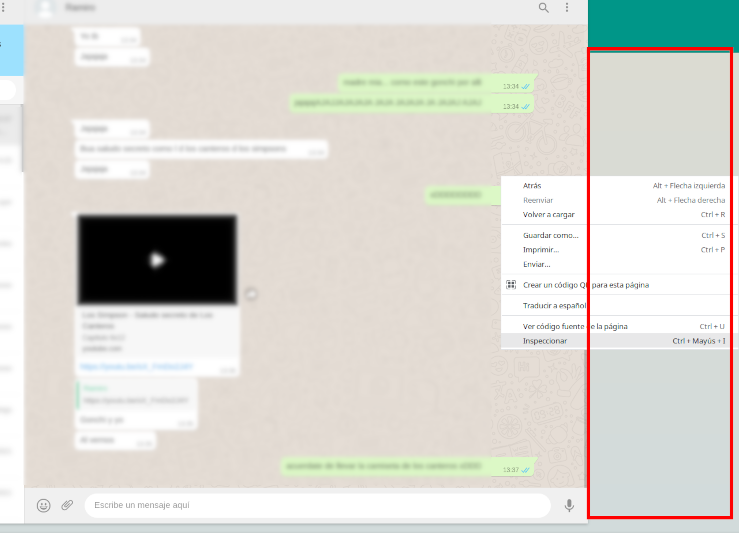739x533 pixels.
Task: Select 'Guardar como...' menu entry
Action: point(550,235)
